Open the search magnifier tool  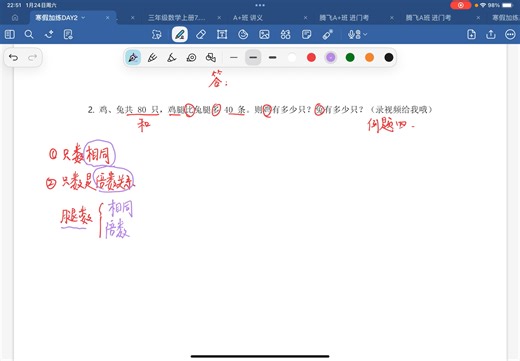click(29, 34)
